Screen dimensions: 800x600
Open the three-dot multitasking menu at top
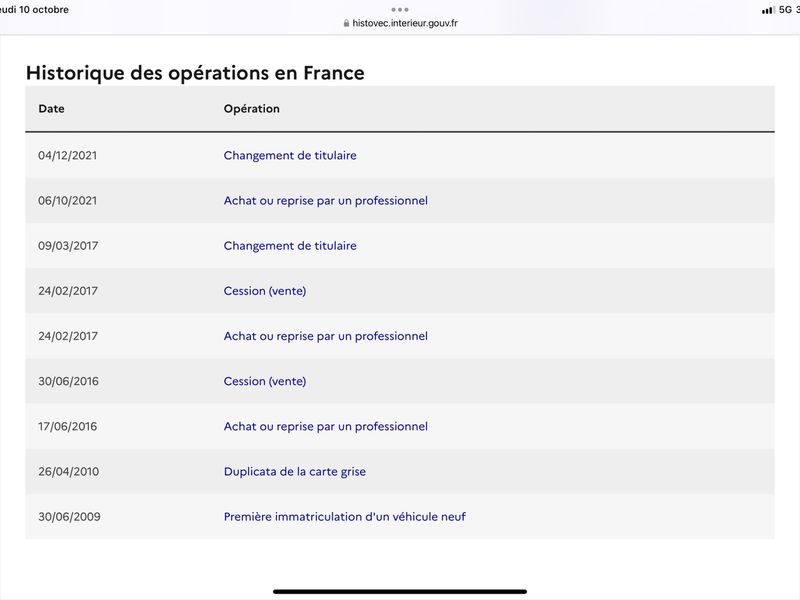coord(399,10)
